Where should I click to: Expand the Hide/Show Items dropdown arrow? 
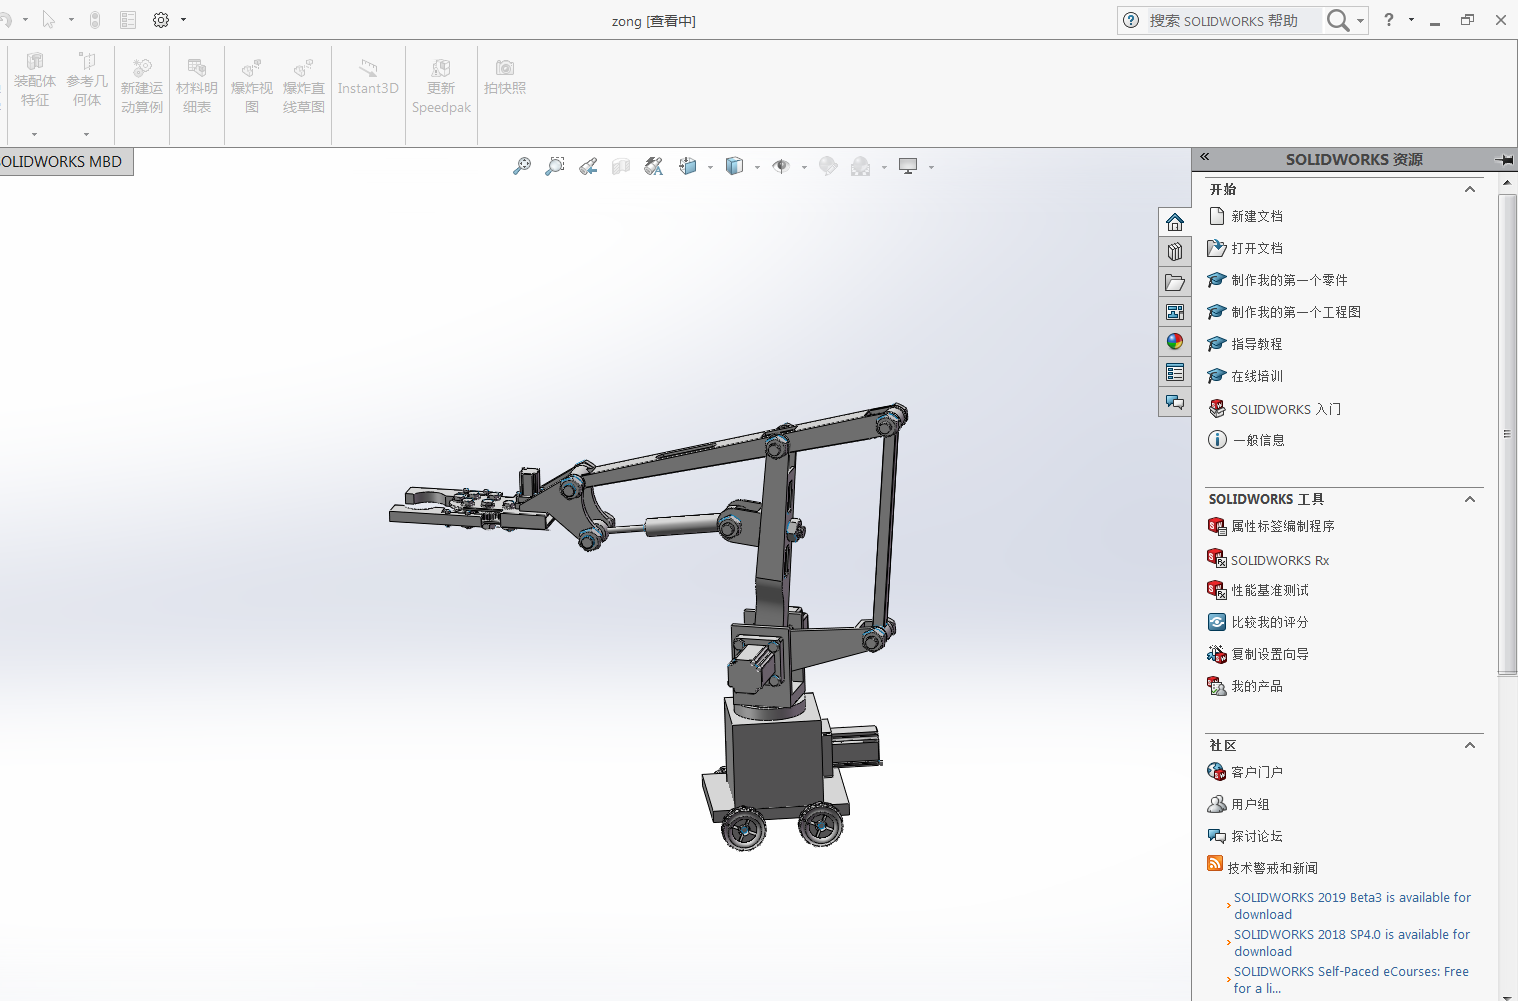pyautogui.click(x=804, y=168)
